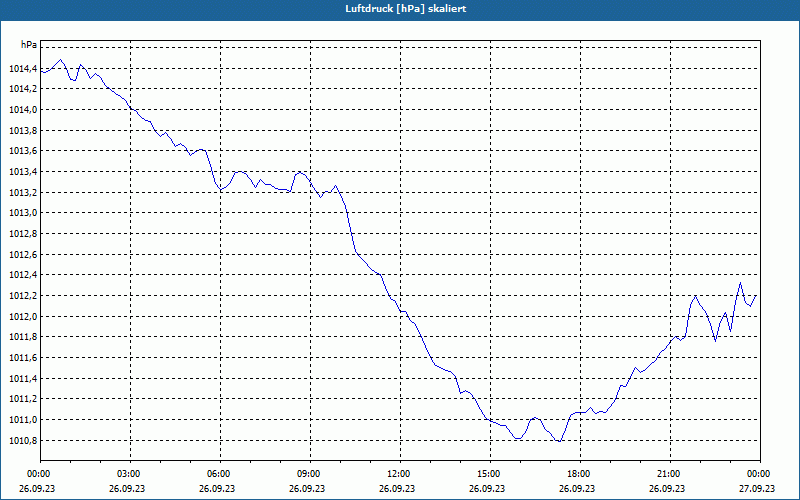
Task: Pick the 1011,2 axis label
Action: point(22,399)
